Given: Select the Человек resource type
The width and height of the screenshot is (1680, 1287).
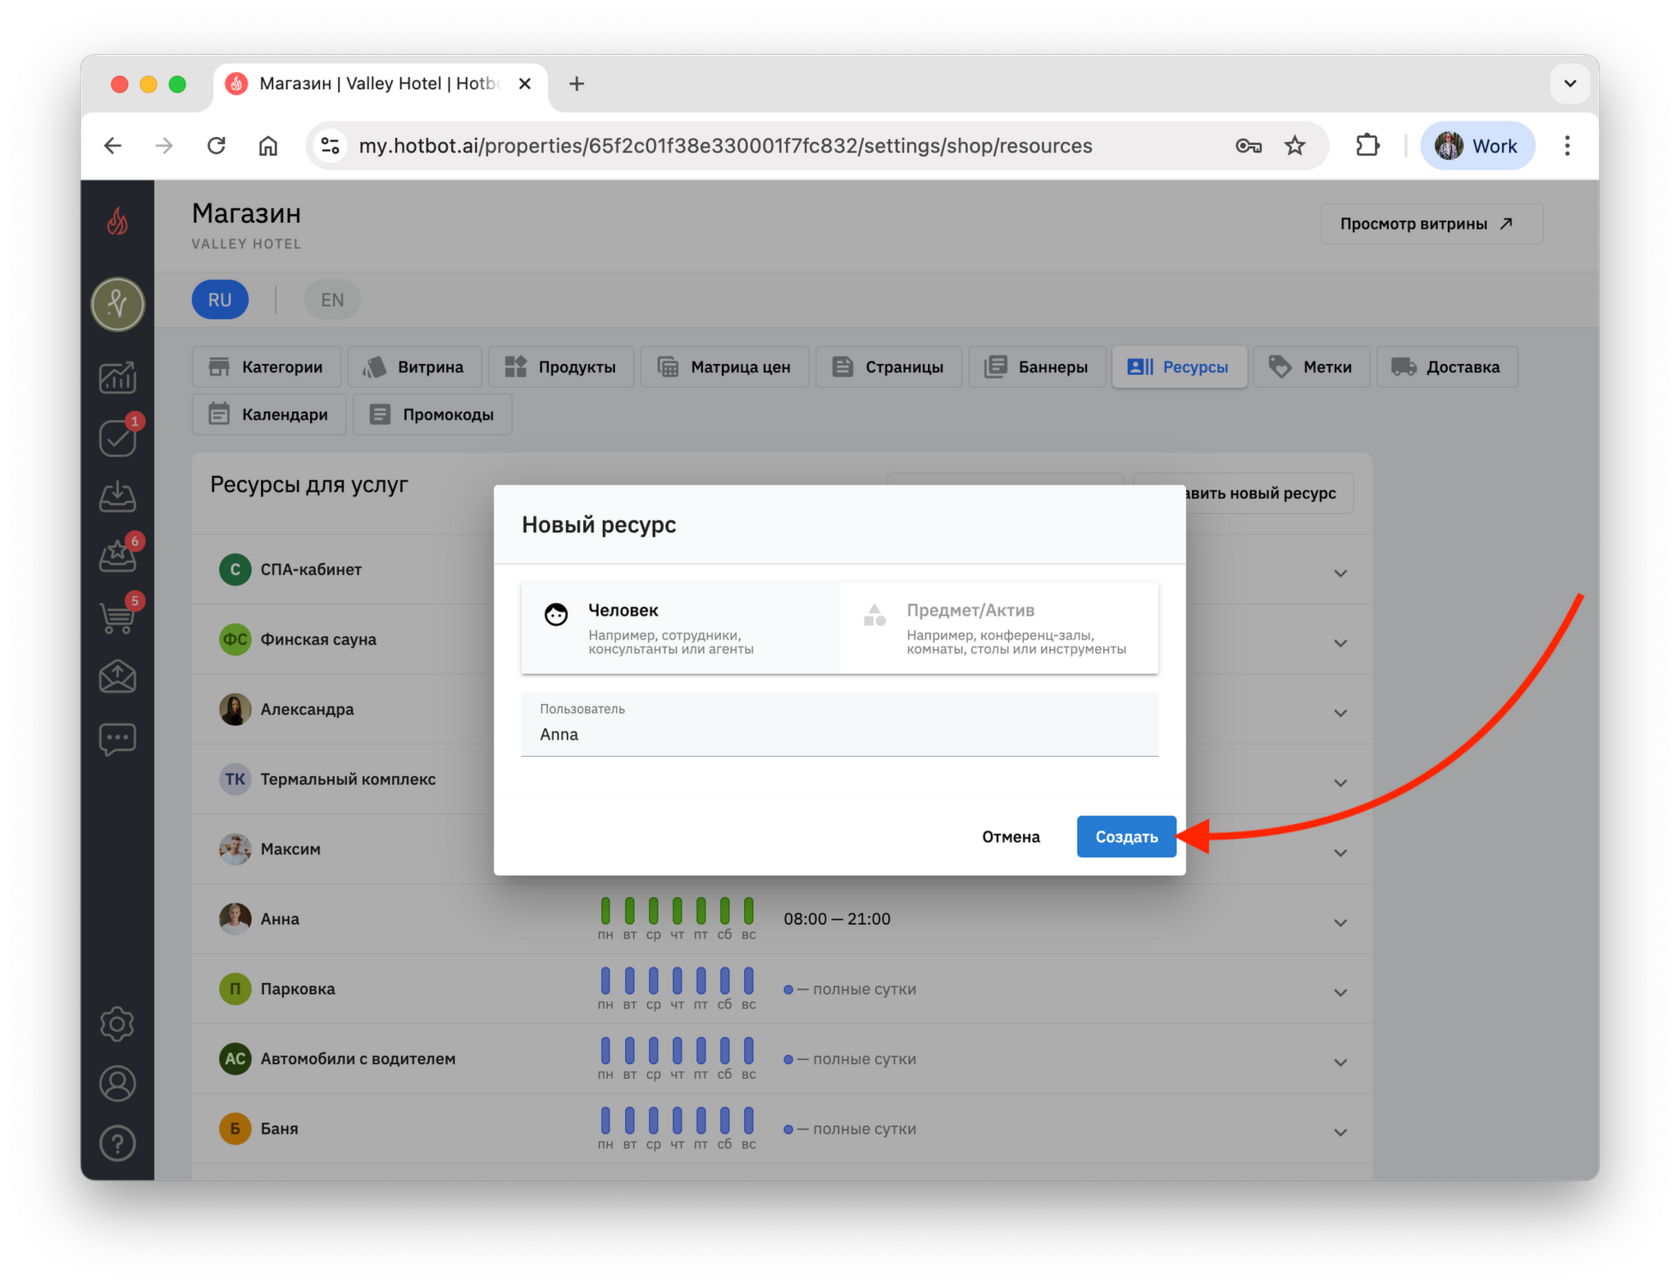Looking at the screenshot, I should [680, 628].
